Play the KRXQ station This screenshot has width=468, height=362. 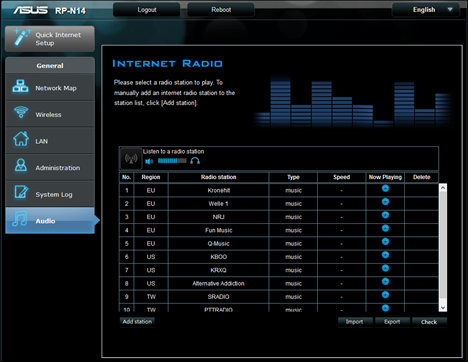pos(385,268)
